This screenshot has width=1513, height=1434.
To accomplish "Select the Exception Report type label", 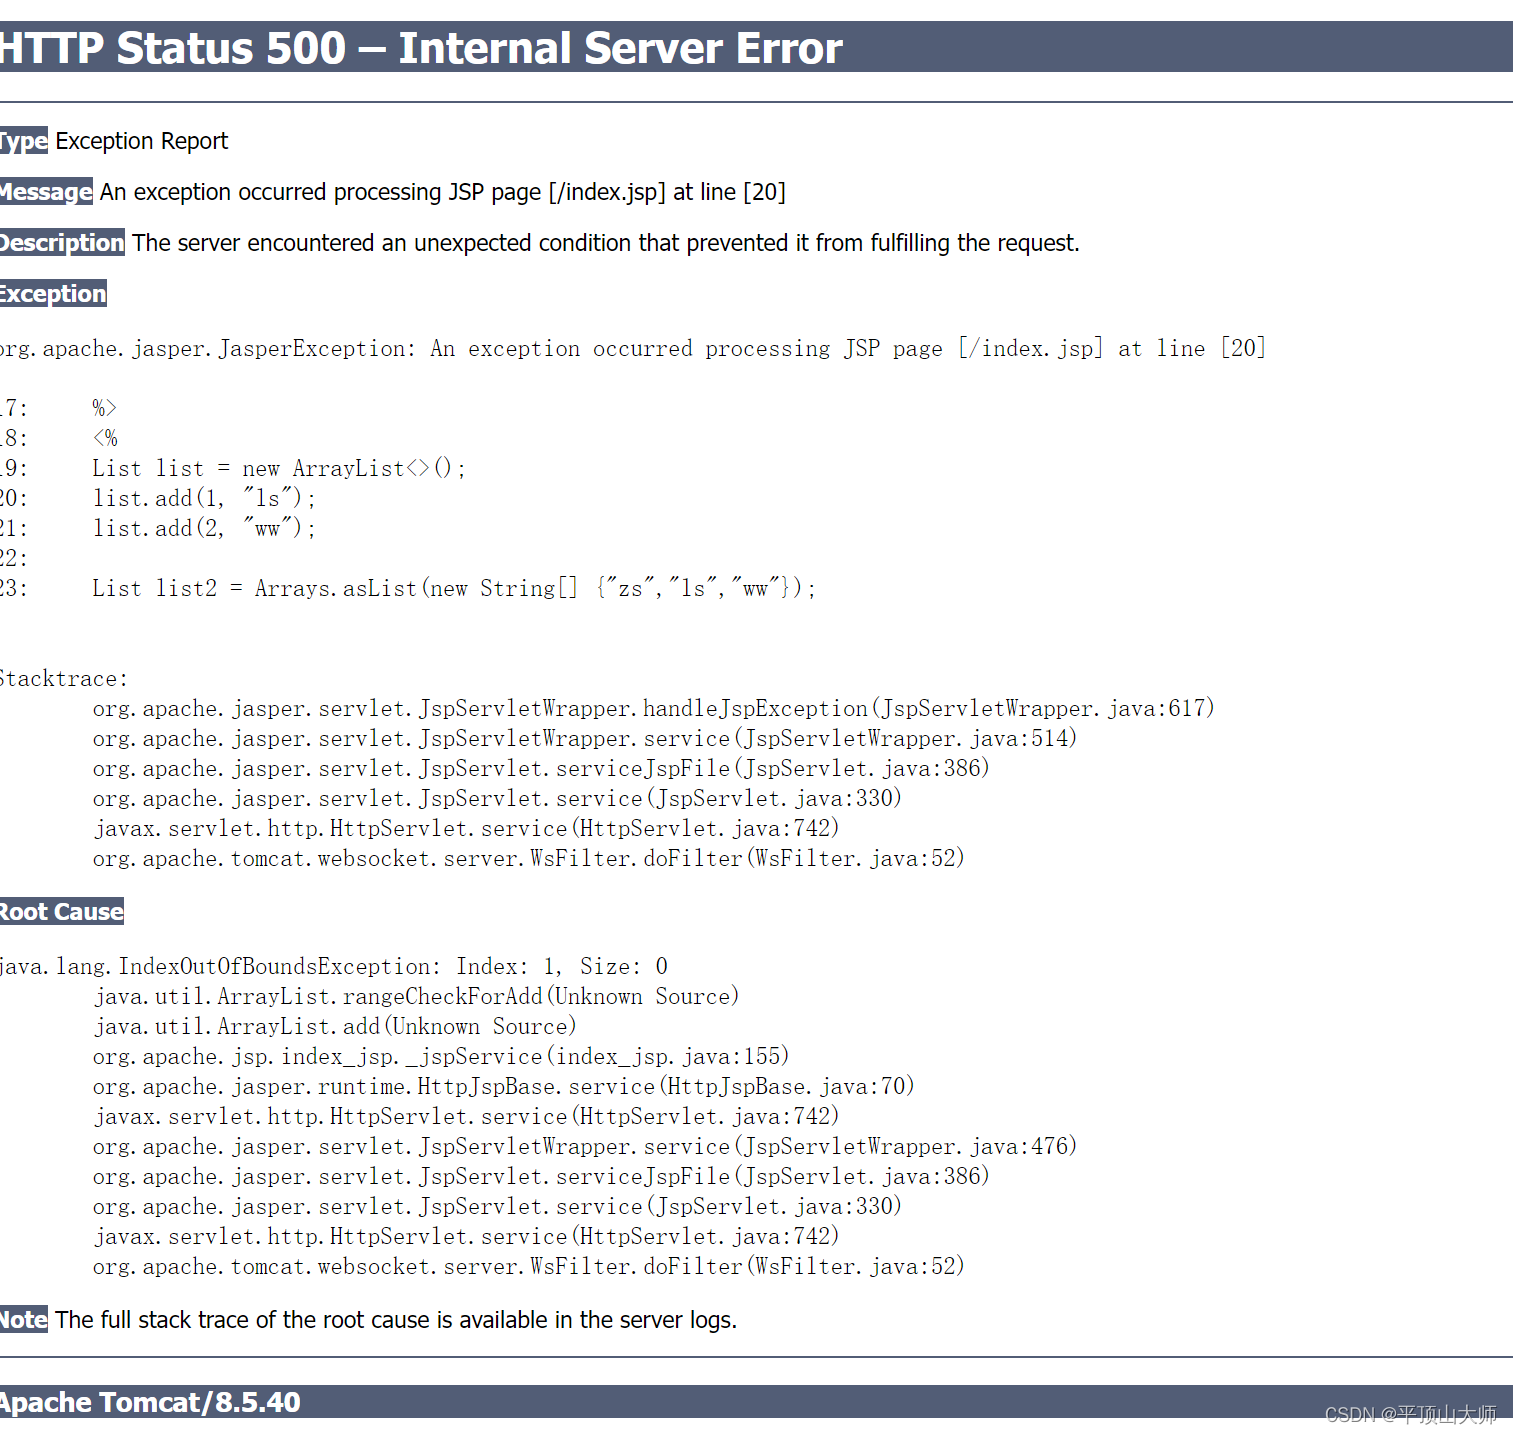I will tap(140, 141).
